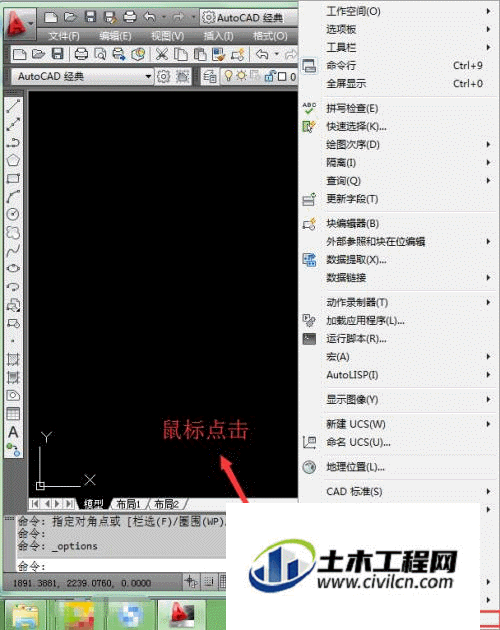Choose 块编辑器(B) menu entry
The image size is (500, 630).
[398, 223]
